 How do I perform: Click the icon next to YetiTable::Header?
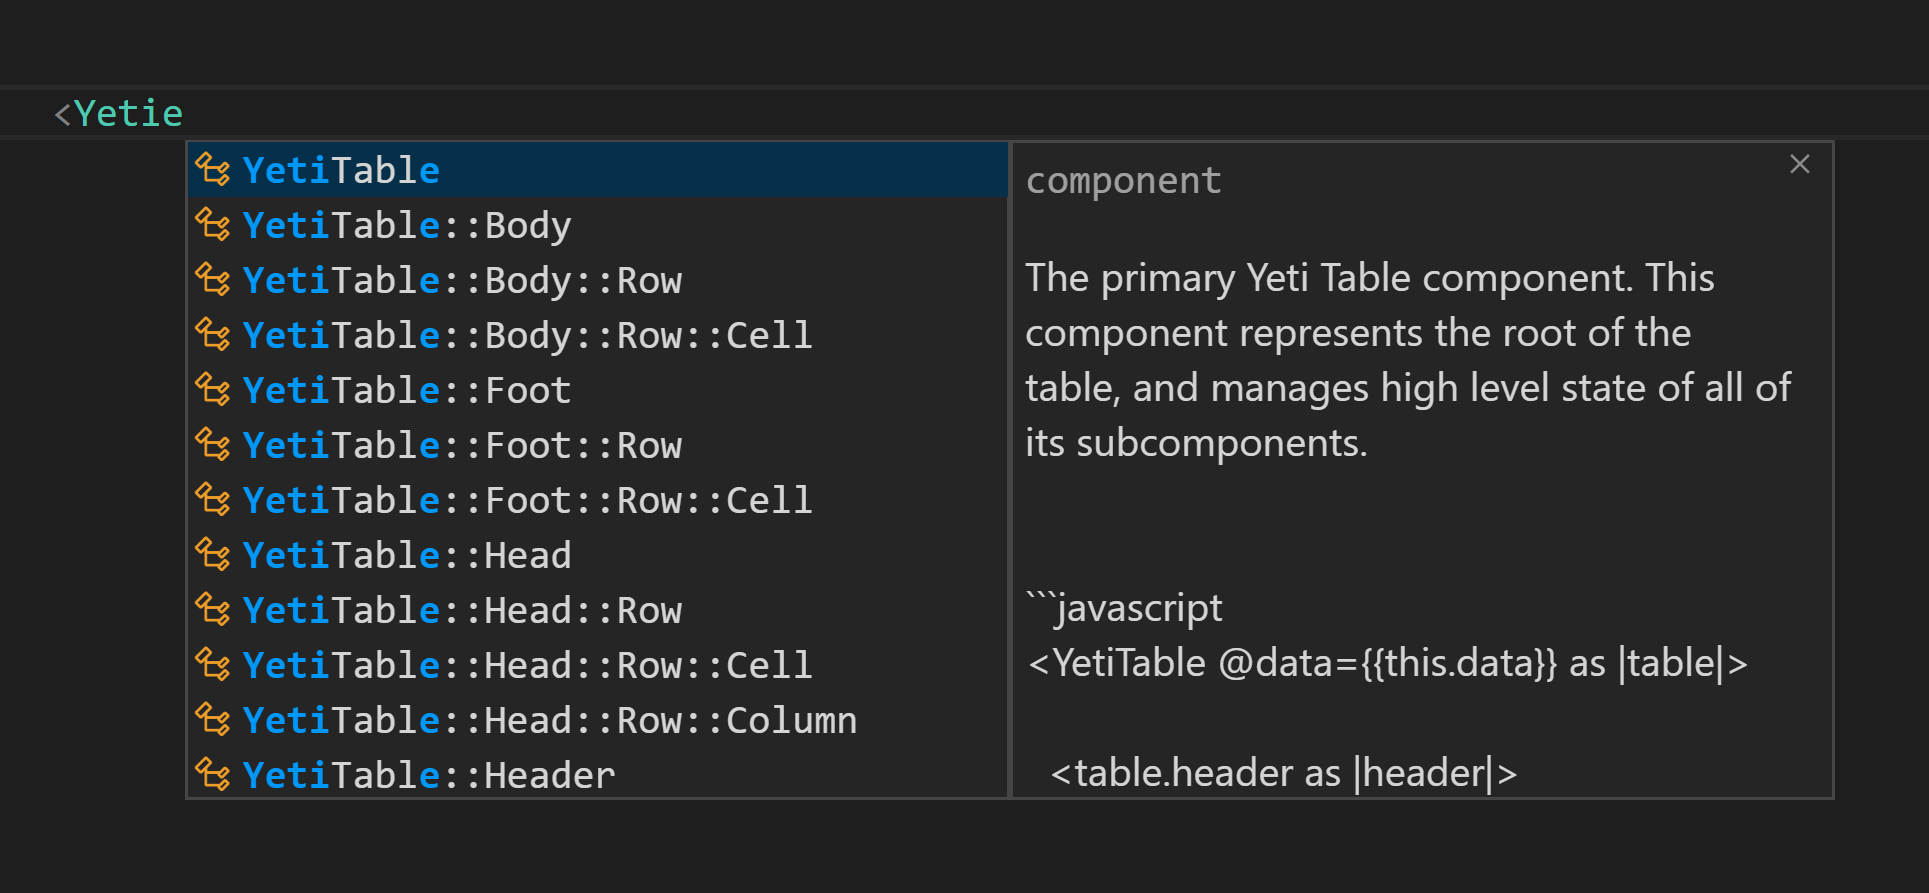click(x=212, y=775)
